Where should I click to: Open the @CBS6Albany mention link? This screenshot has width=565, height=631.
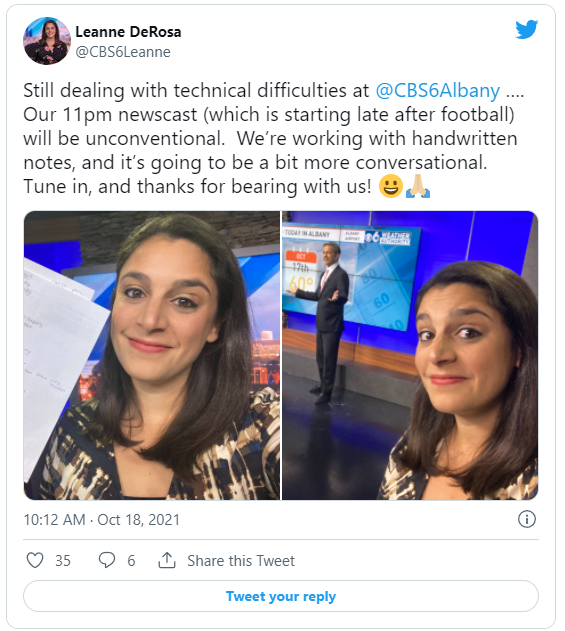tap(438, 91)
